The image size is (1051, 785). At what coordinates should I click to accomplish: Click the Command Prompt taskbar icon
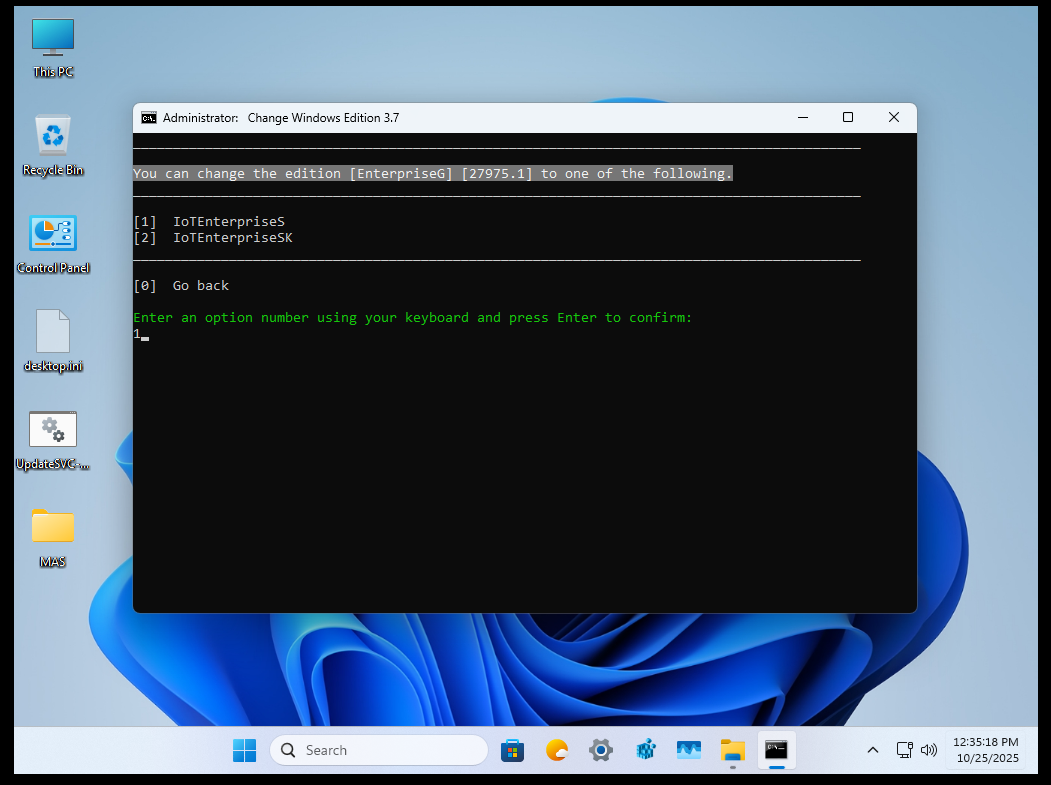pos(776,750)
